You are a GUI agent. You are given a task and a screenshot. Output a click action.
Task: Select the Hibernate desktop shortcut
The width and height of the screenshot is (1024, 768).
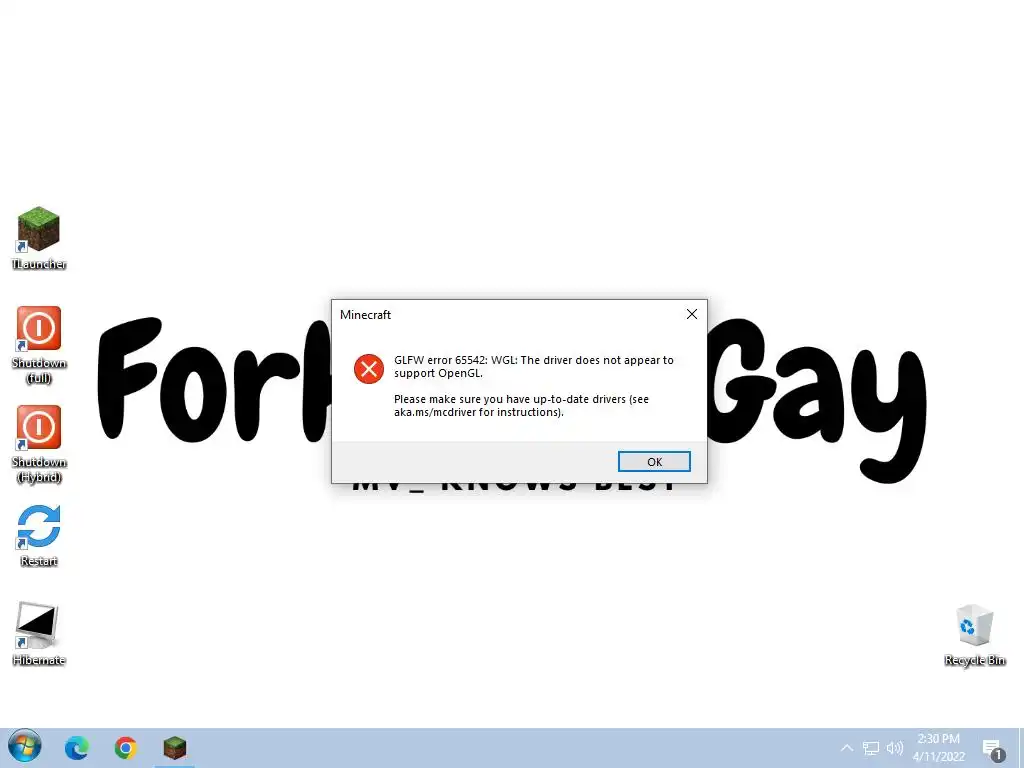[x=39, y=634]
